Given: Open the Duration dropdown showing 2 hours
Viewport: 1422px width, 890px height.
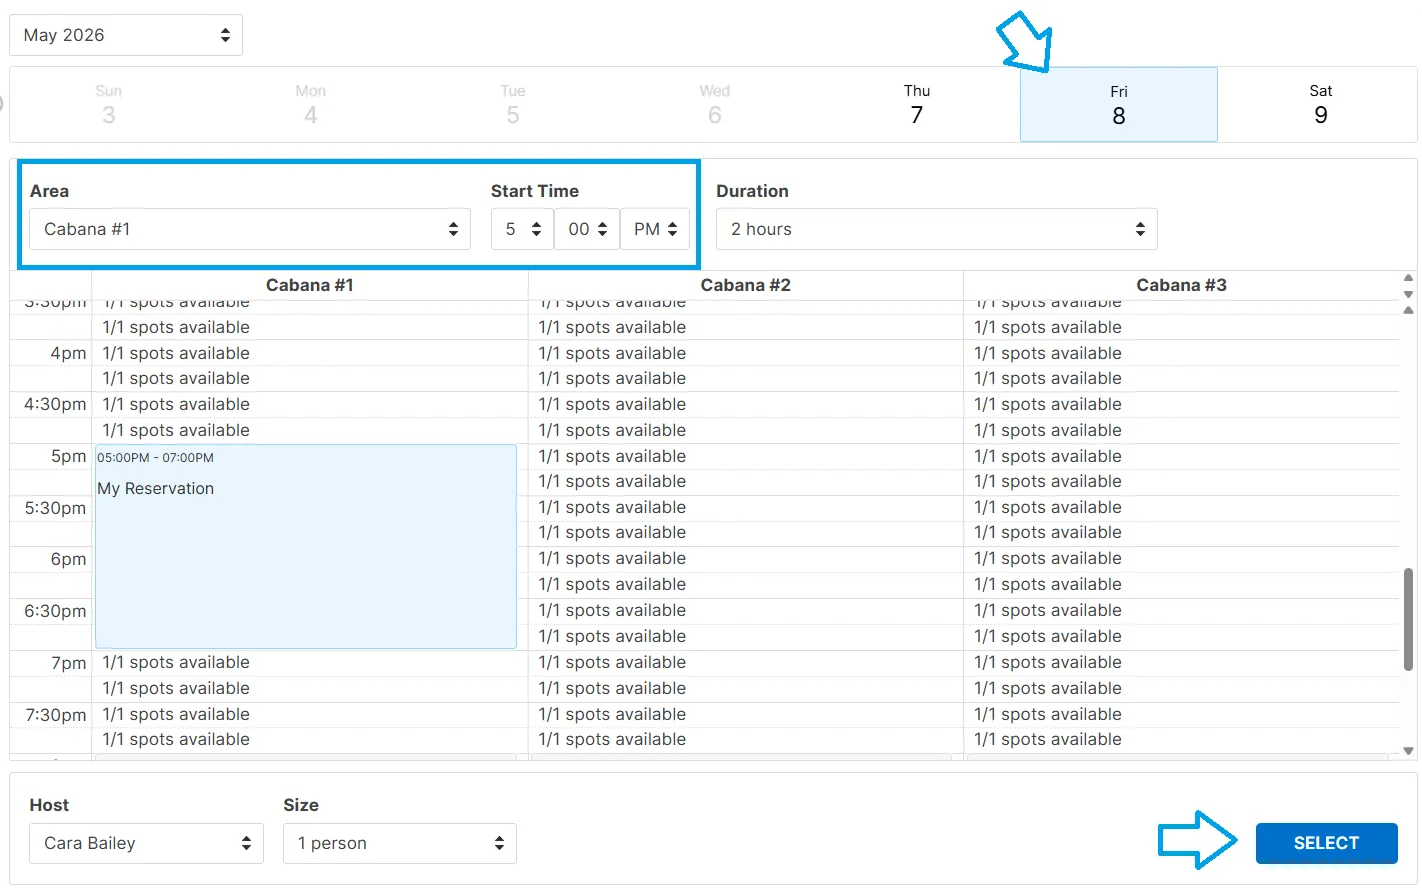Looking at the screenshot, I should pyautogui.click(x=937, y=229).
